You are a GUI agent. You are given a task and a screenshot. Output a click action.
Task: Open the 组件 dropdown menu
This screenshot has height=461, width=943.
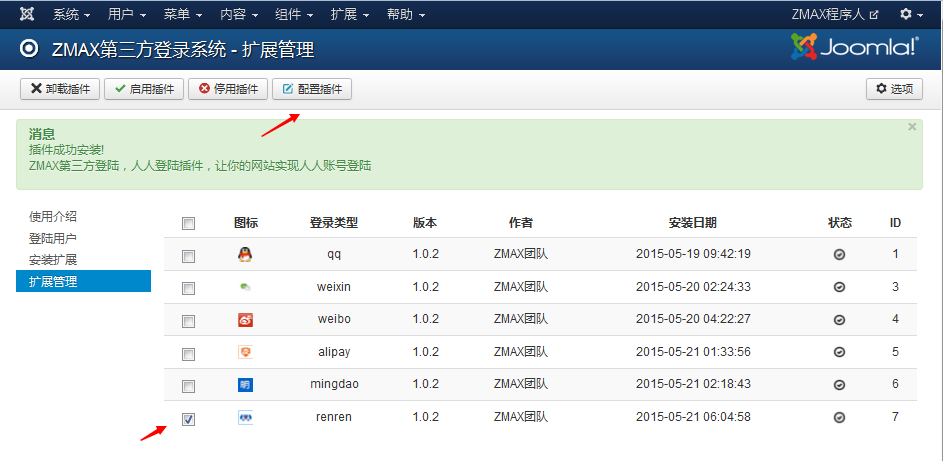pos(293,14)
